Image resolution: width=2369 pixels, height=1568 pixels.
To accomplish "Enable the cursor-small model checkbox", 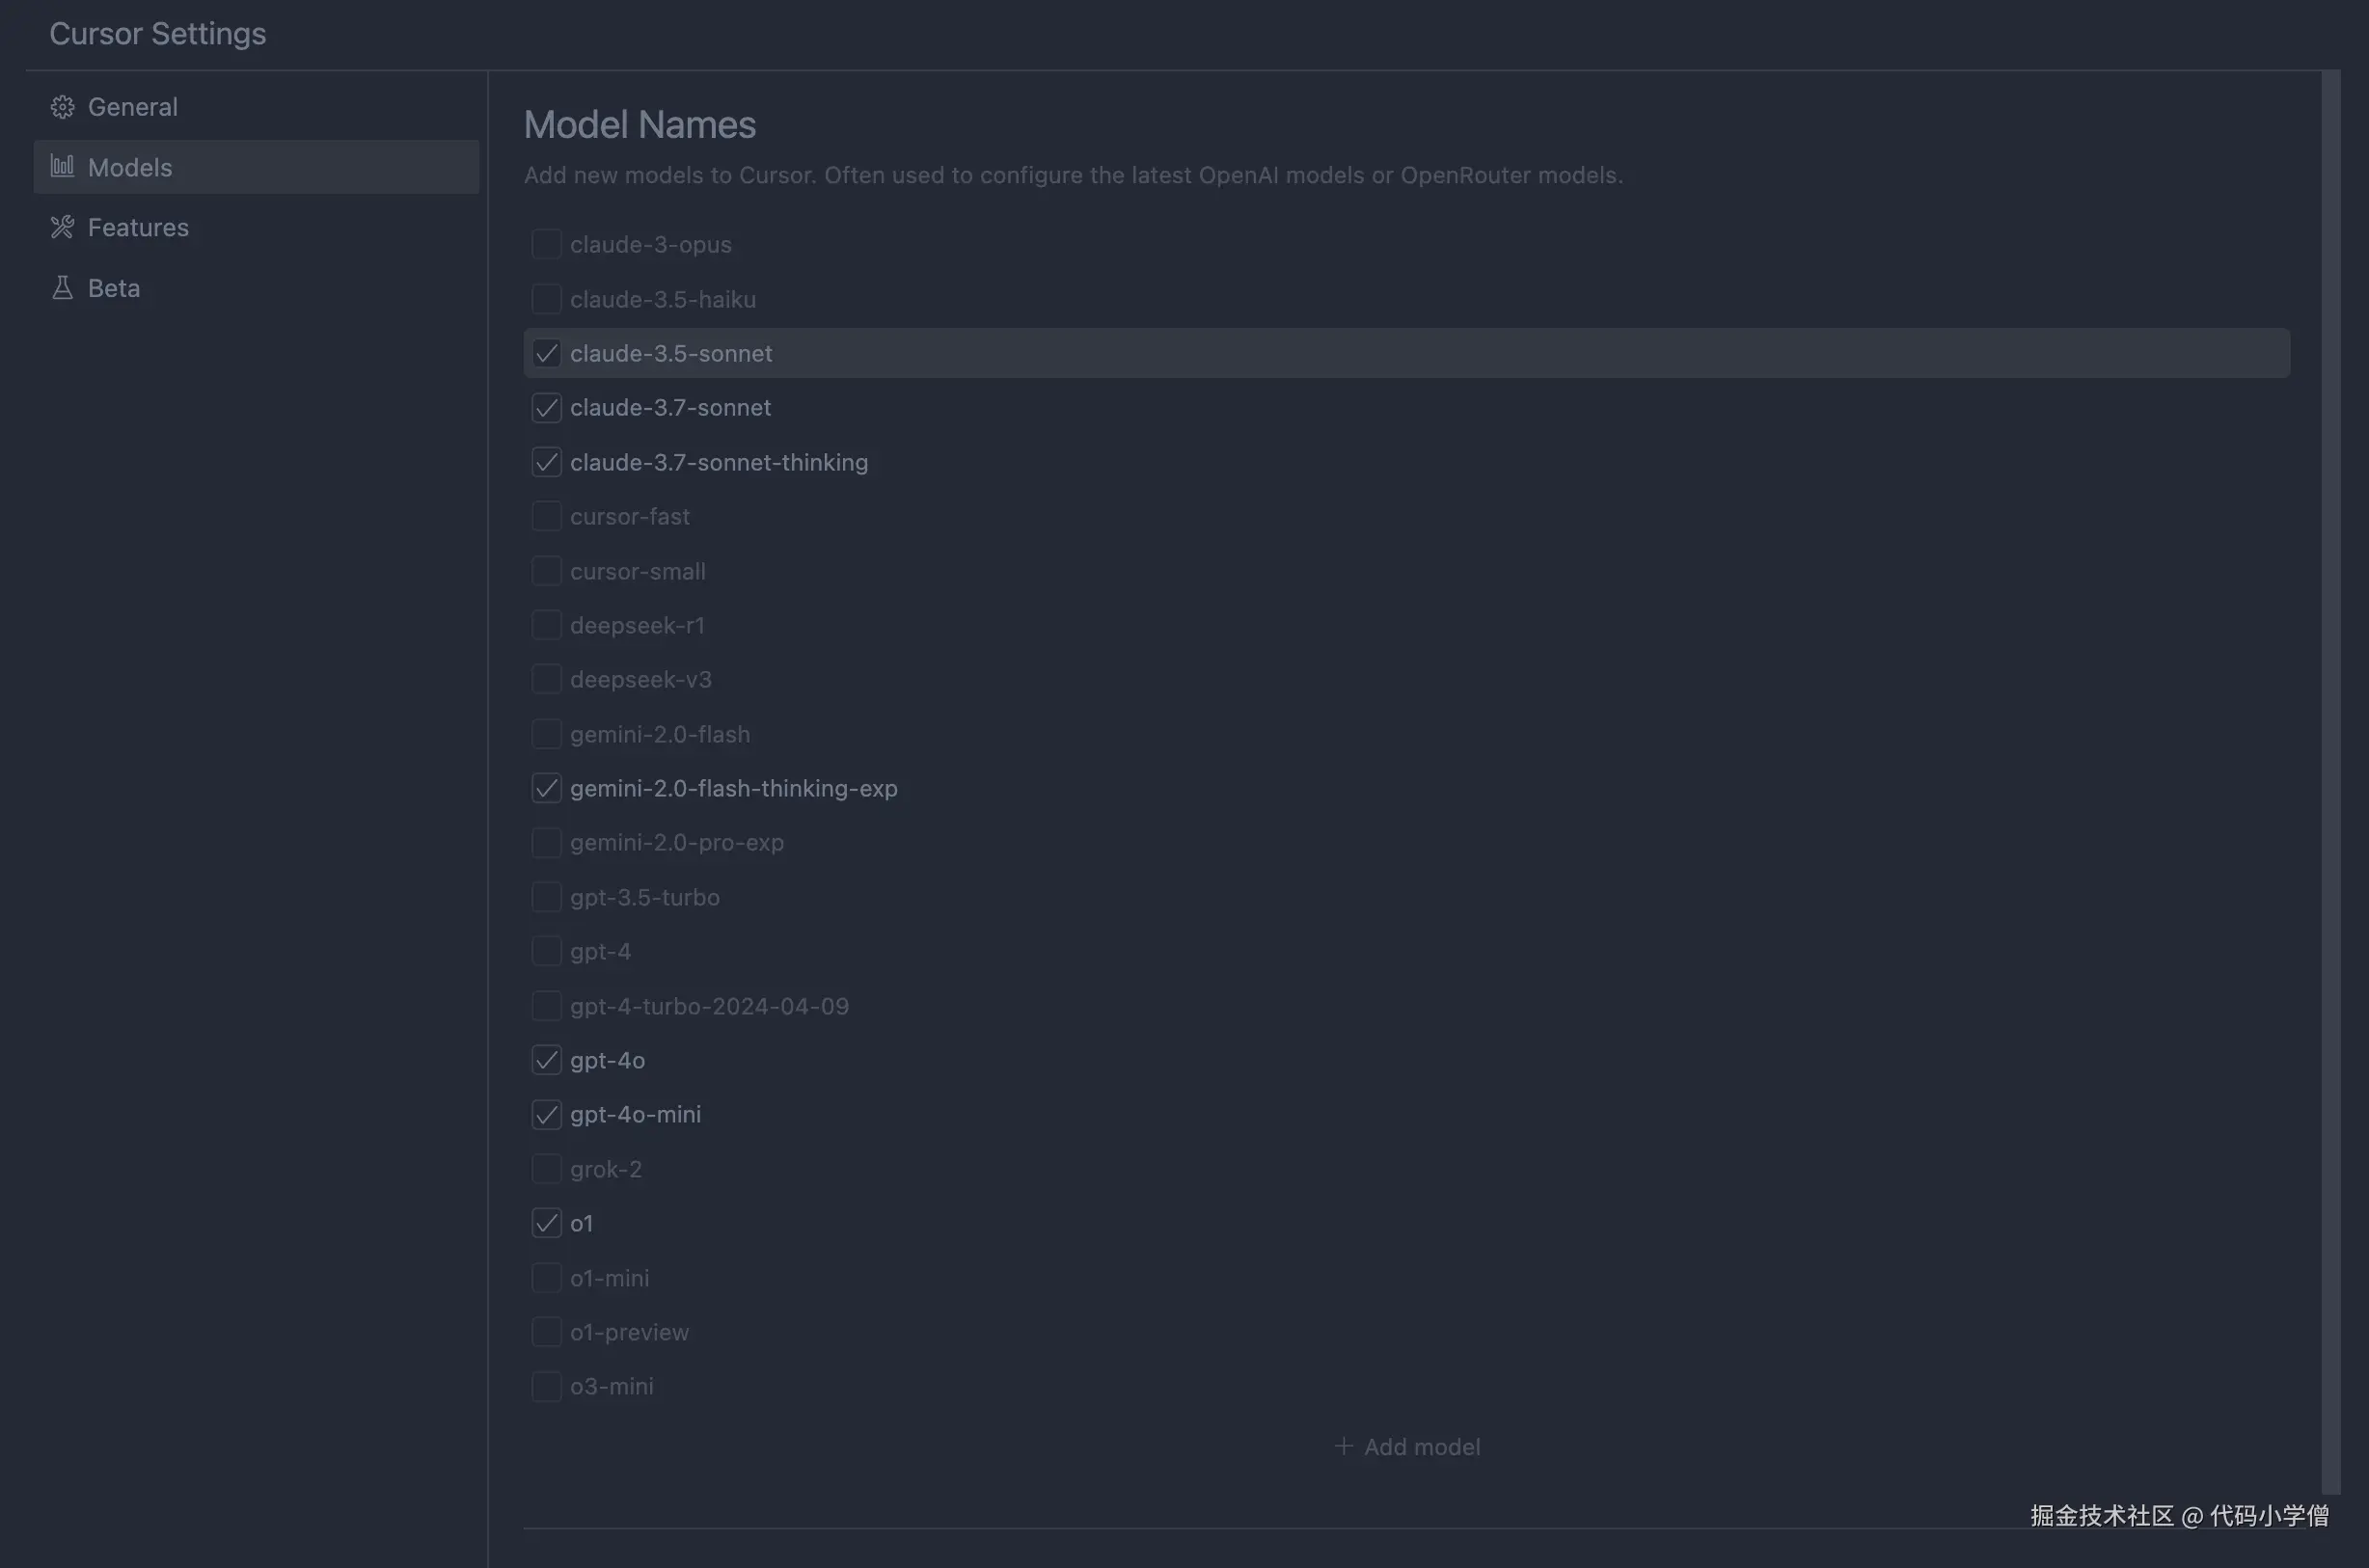I will [546, 572].
